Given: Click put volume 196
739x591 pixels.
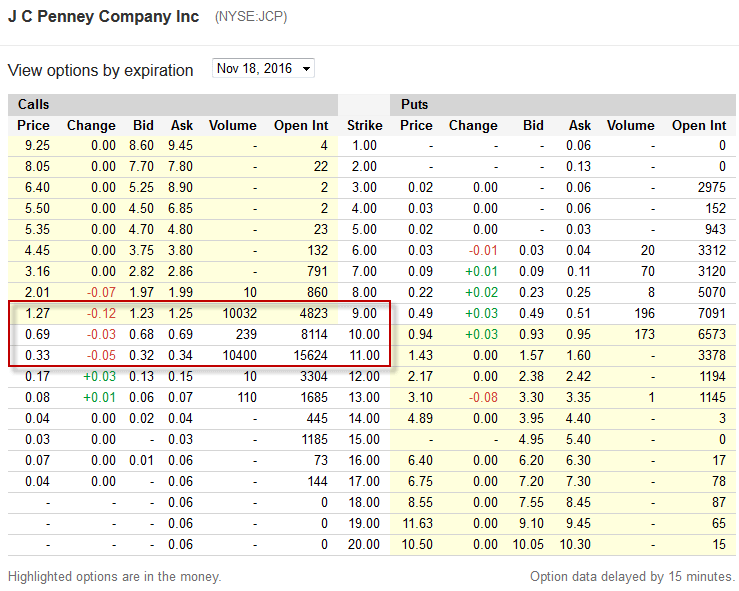Looking at the screenshot, I should coord(644,313).
